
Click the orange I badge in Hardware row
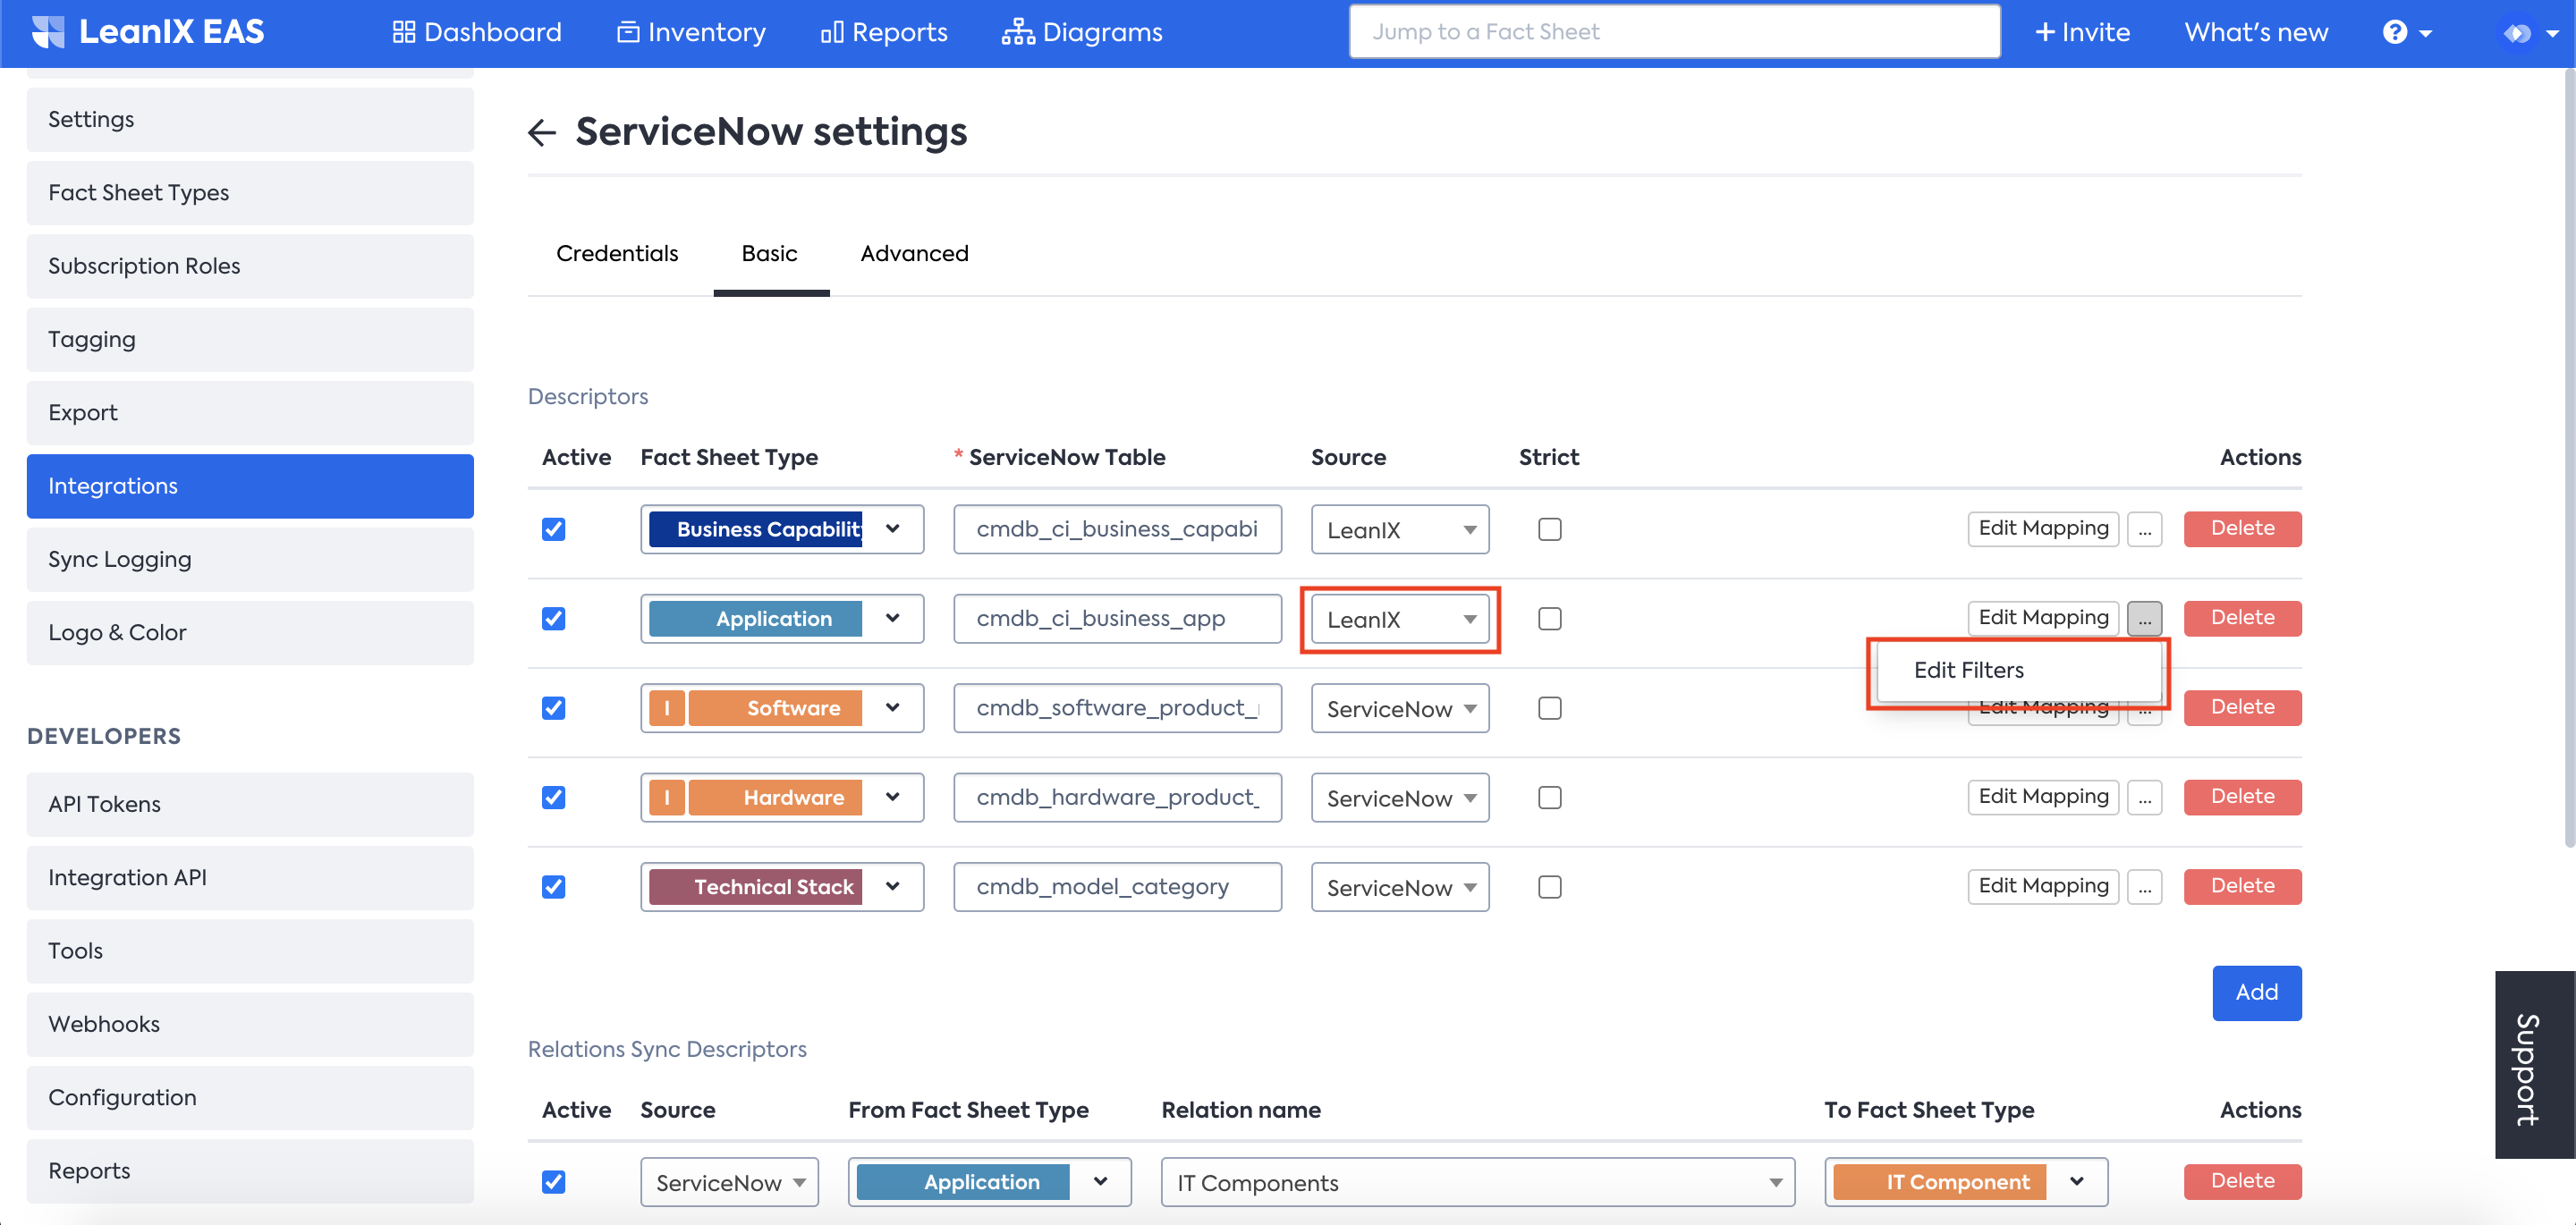coord(667,797)
